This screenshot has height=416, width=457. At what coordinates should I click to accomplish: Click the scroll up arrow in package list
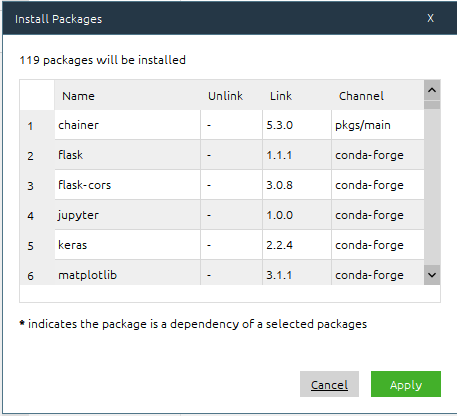[432, 90]
